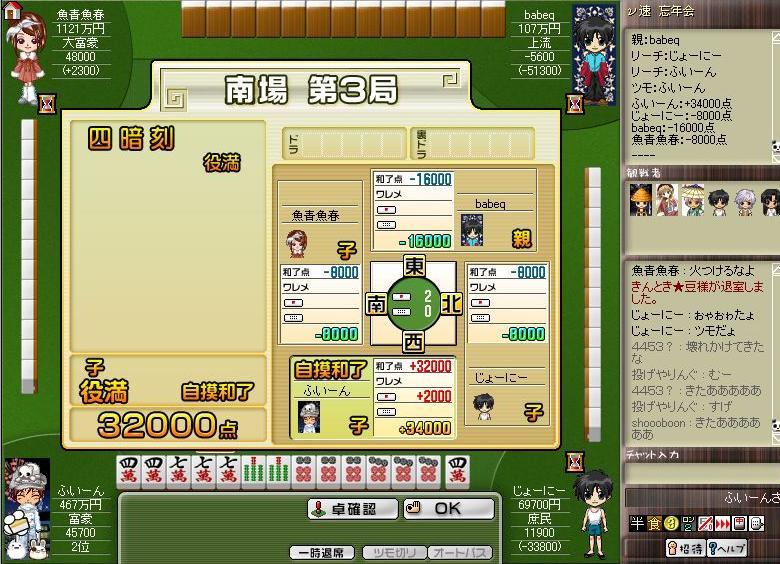Click the 半 (half-game) rule icon
The image size is (780, 564).
click(637, 523)
